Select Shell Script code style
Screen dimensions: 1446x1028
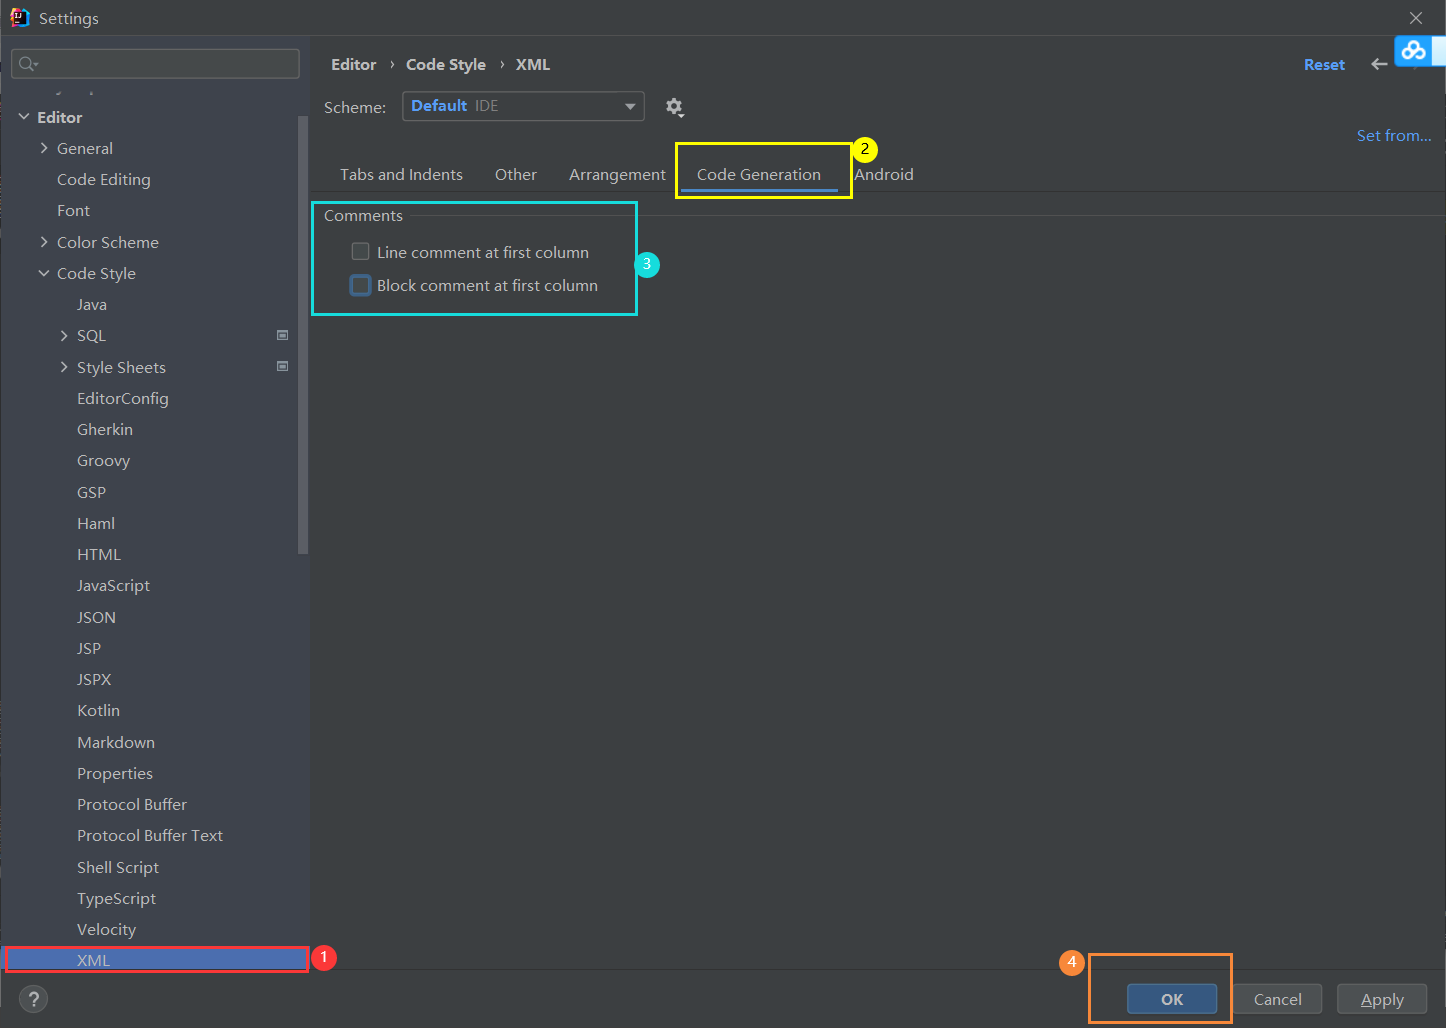[x=118, y=867]
